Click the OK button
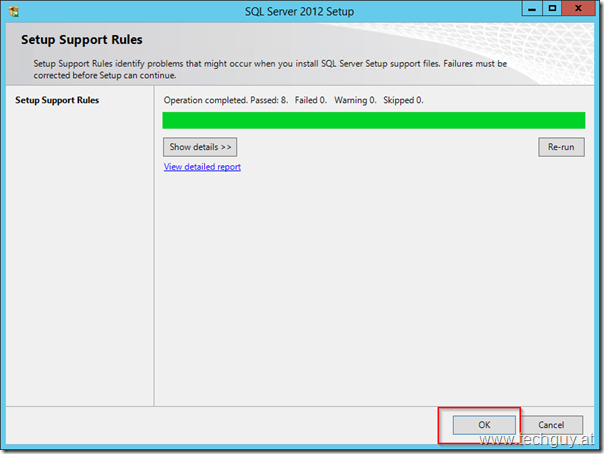 [x=484, y=425]
